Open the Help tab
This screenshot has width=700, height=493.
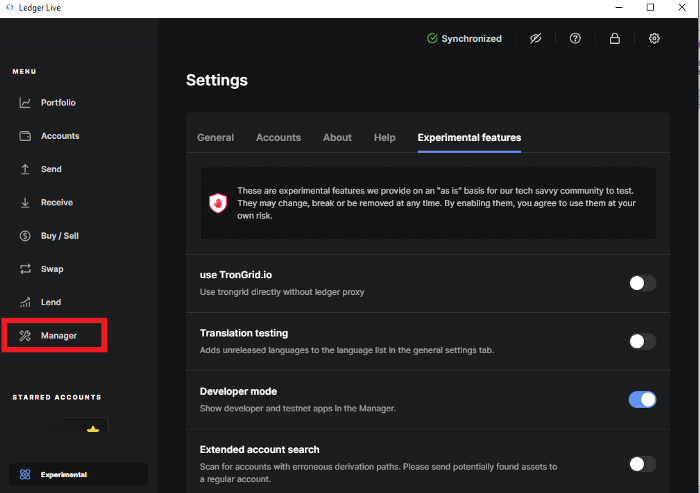(x=385, y=138)
